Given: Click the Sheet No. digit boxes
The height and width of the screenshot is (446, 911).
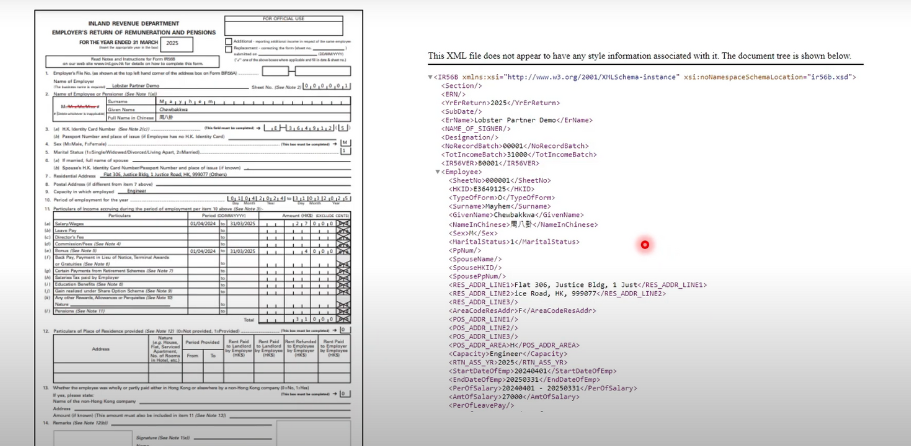Looking at the screenshot, I should [327, 86].
